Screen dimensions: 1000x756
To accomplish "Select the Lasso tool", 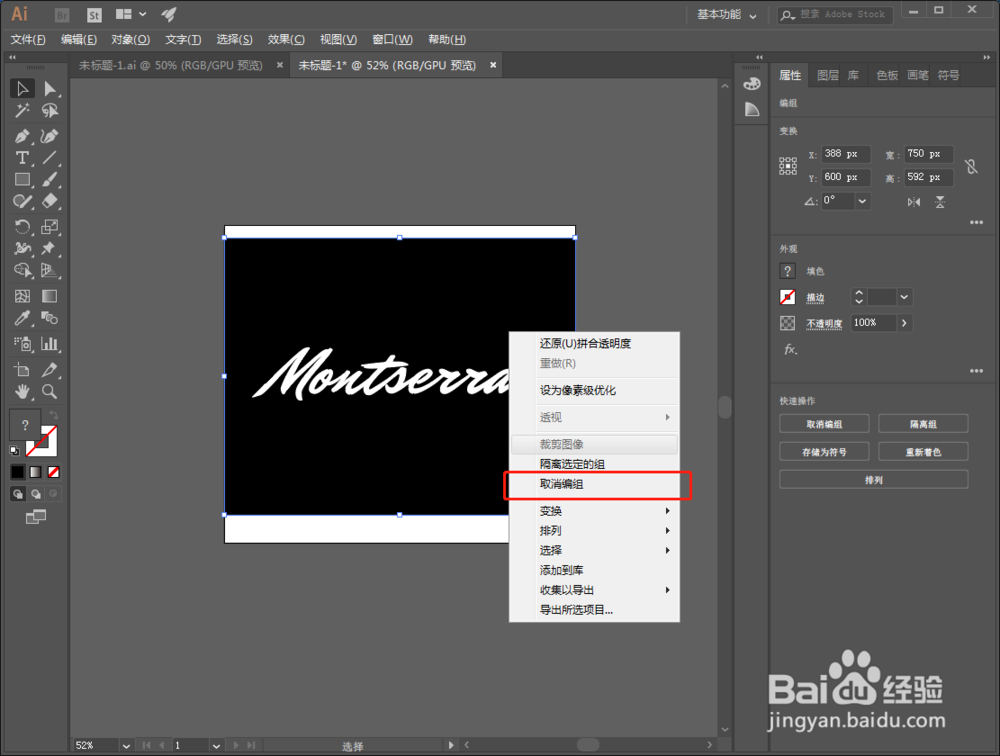I will 50,111.
